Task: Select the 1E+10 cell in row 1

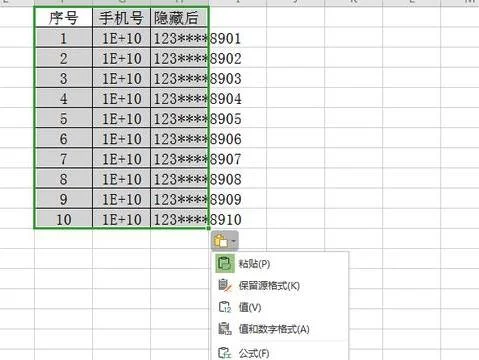Action: [121, 38]
